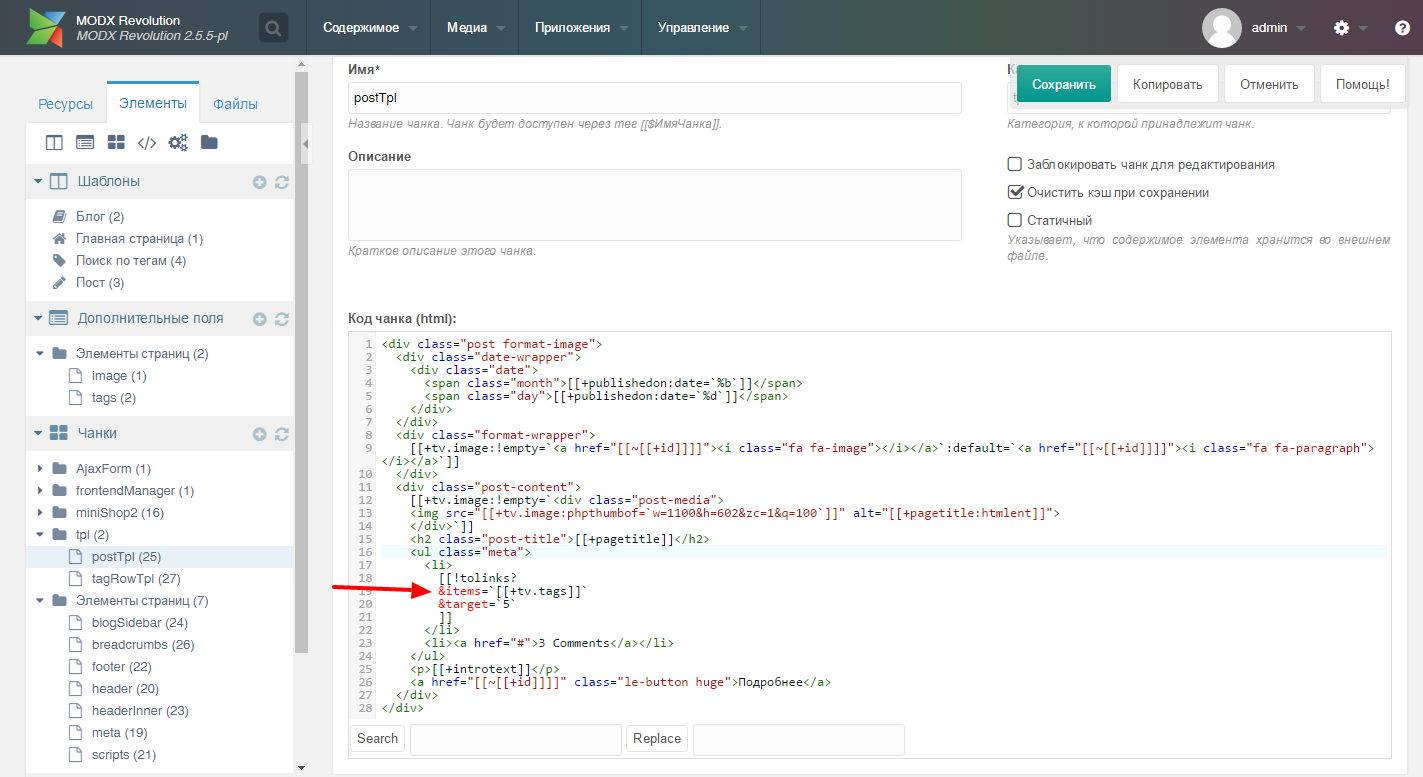
Task: Click the new template variable icon in toolbar
Action: [85, 143]
